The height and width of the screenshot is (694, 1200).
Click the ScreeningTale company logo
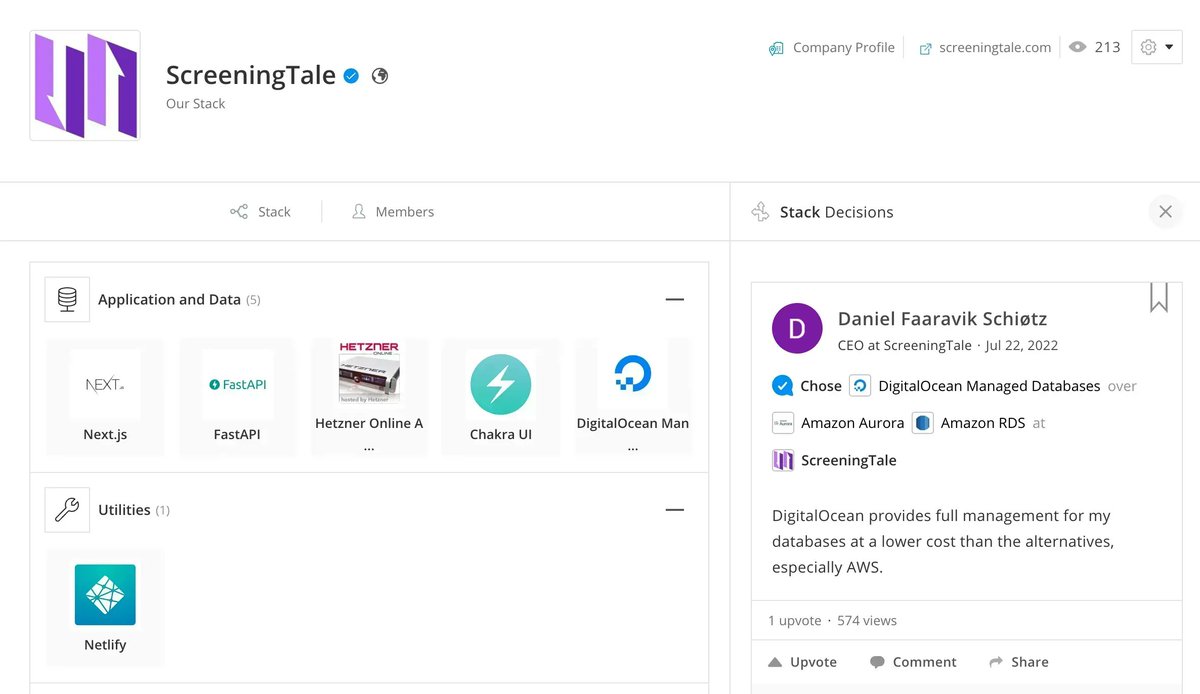point(85,85)
